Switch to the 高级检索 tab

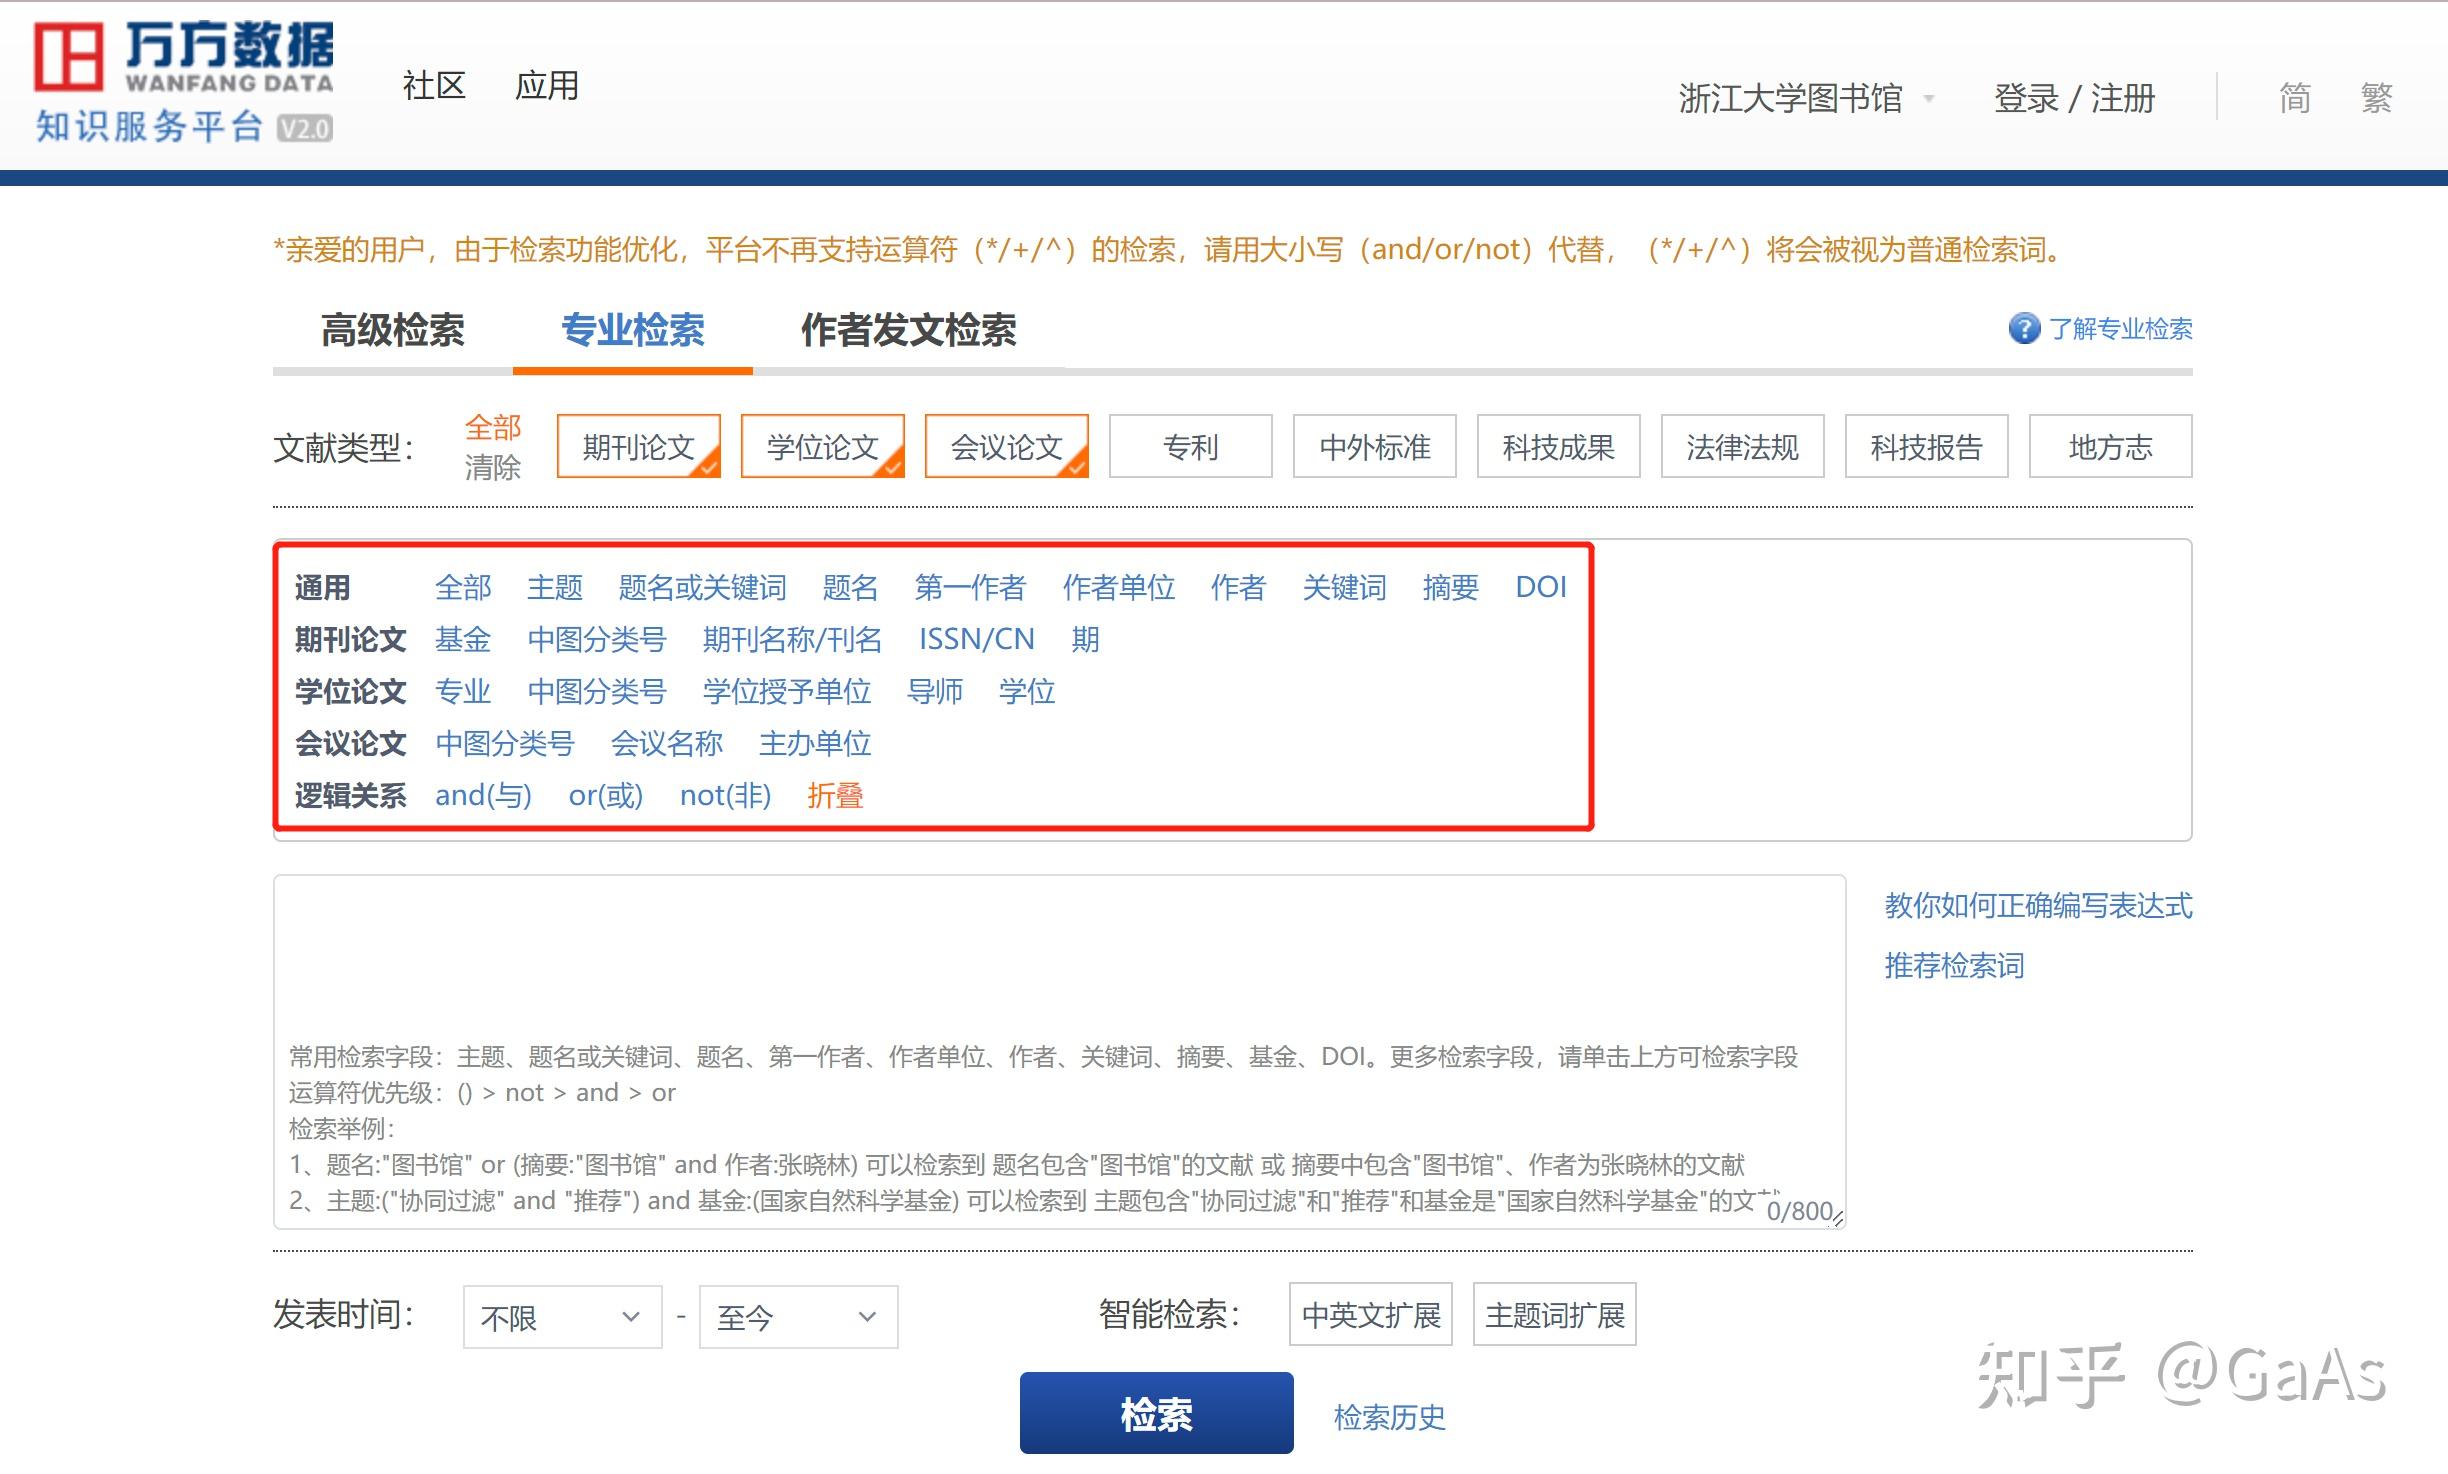[x=393, y=332]
